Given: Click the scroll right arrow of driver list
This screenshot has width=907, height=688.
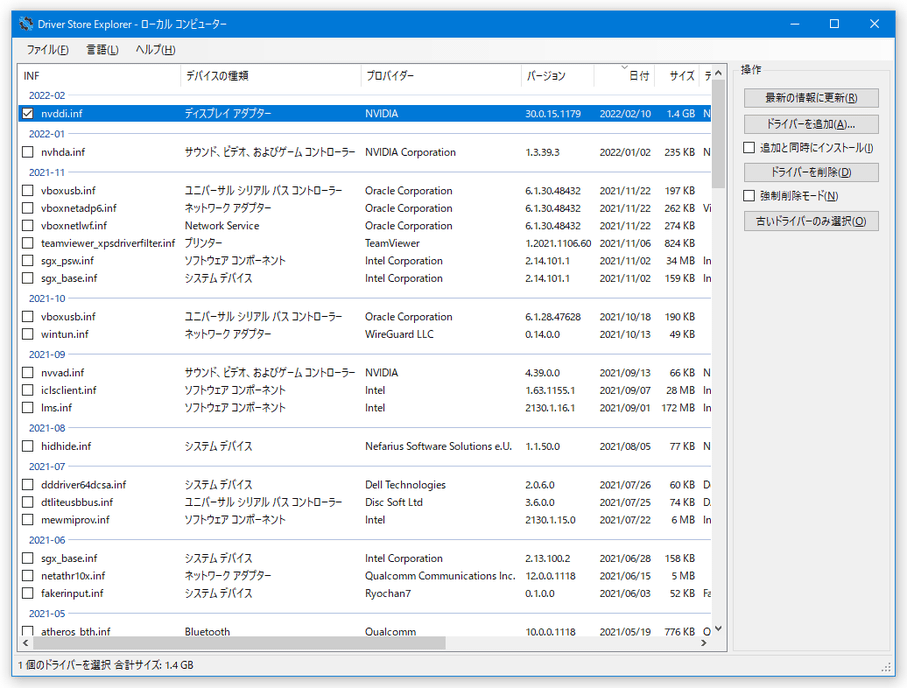Looking at the screenshot, I should (704, 643).
